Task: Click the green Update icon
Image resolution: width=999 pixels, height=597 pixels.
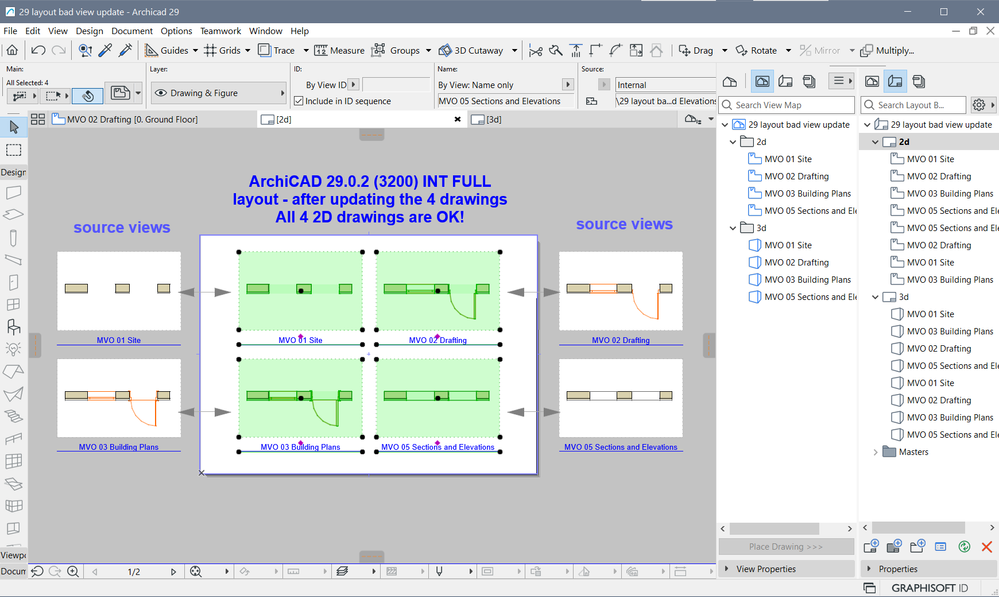Action: click(x=964, y=547)
